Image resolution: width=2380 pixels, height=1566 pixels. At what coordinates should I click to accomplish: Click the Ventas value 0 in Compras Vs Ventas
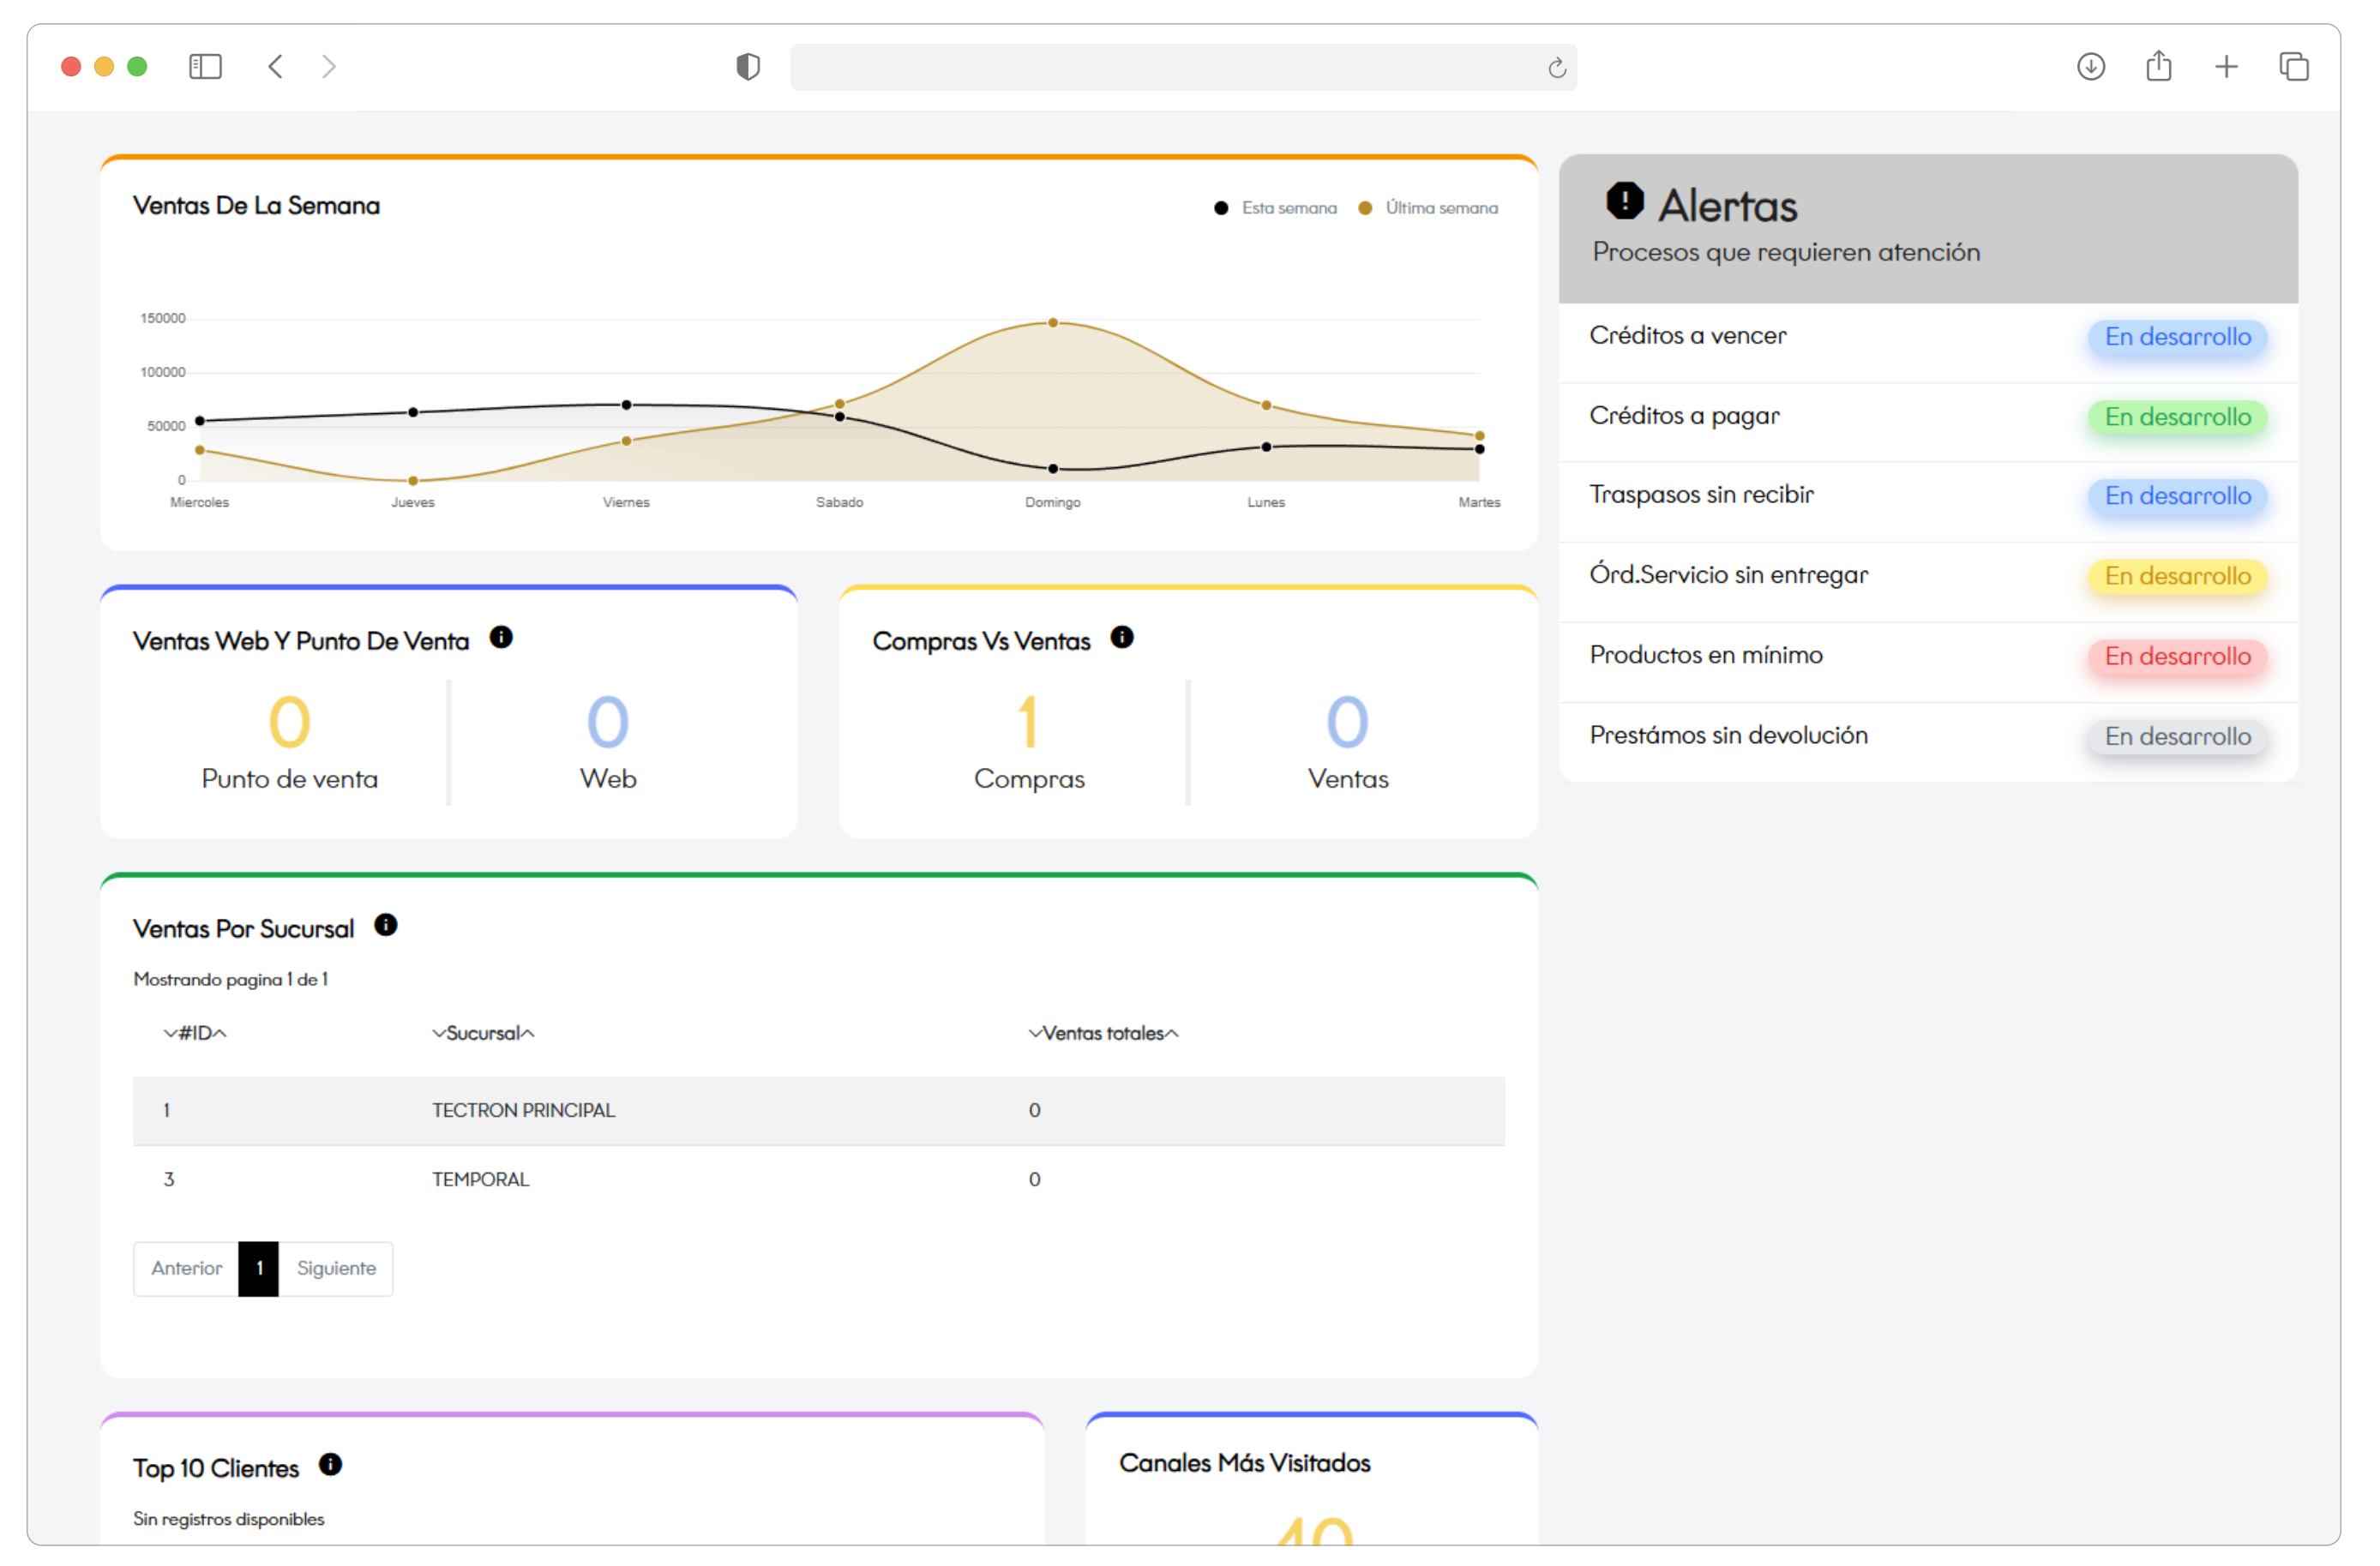1348,722
